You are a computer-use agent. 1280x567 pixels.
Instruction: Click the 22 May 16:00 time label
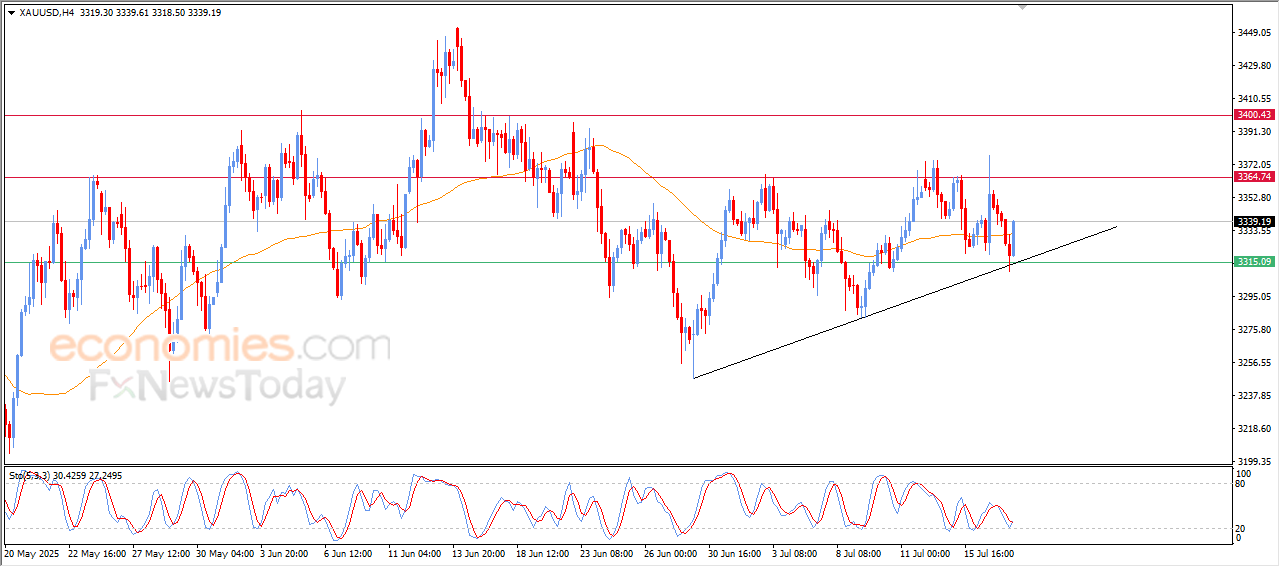tap(97, 552)
